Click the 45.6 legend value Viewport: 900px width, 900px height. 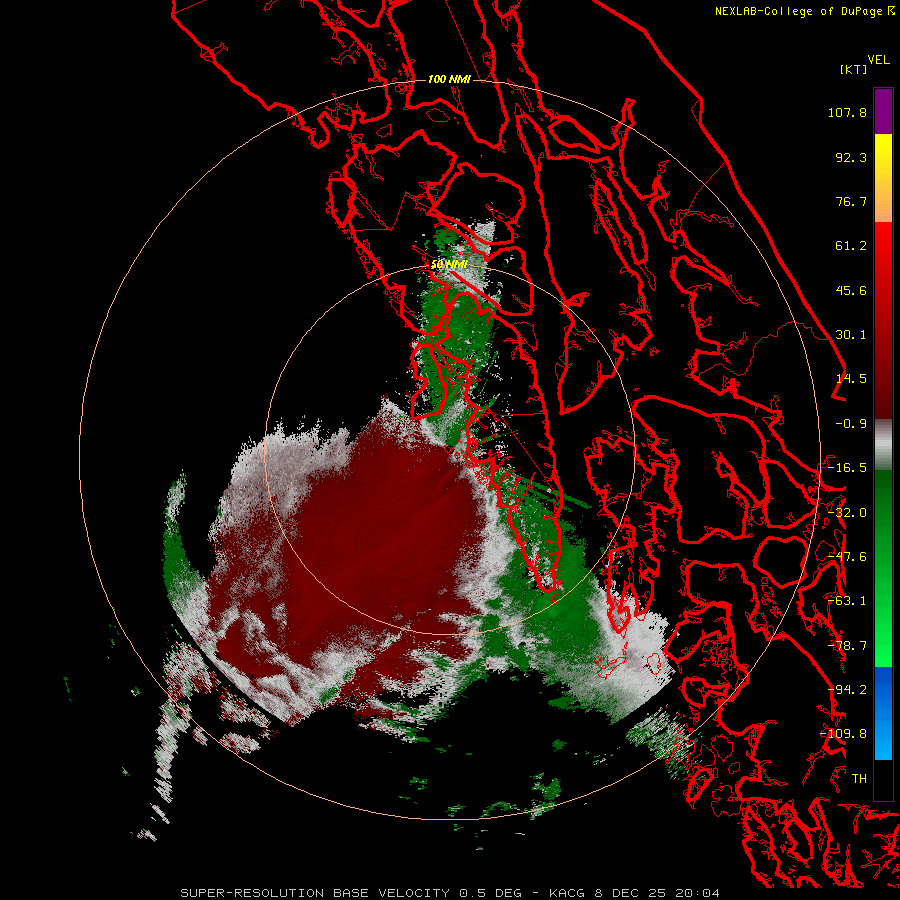(x=851, y=290)
